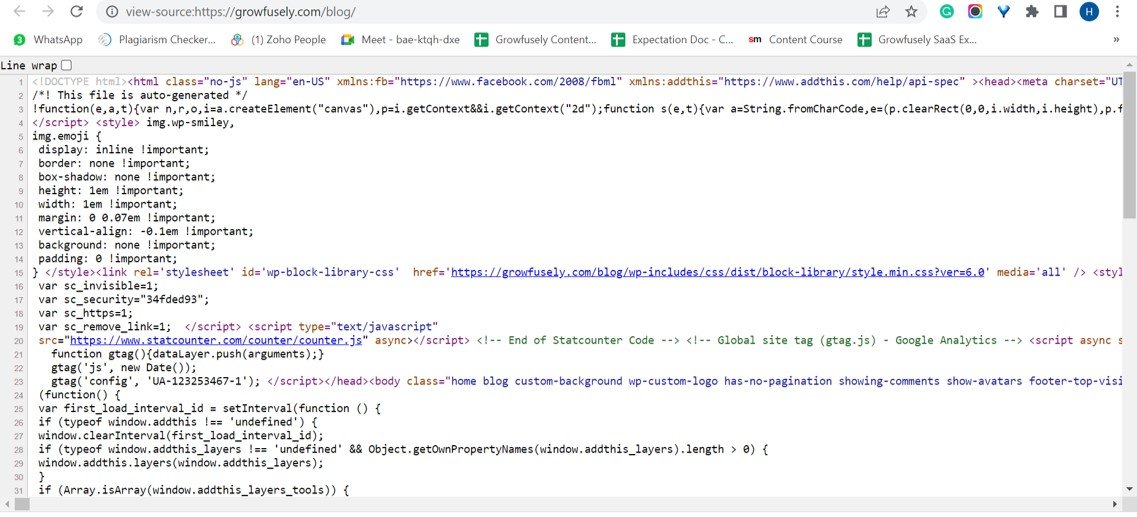Reload the page with the refresh icon
This screenshot has width=1137, height=517.
pyautogui.click(x=75, y=12)
